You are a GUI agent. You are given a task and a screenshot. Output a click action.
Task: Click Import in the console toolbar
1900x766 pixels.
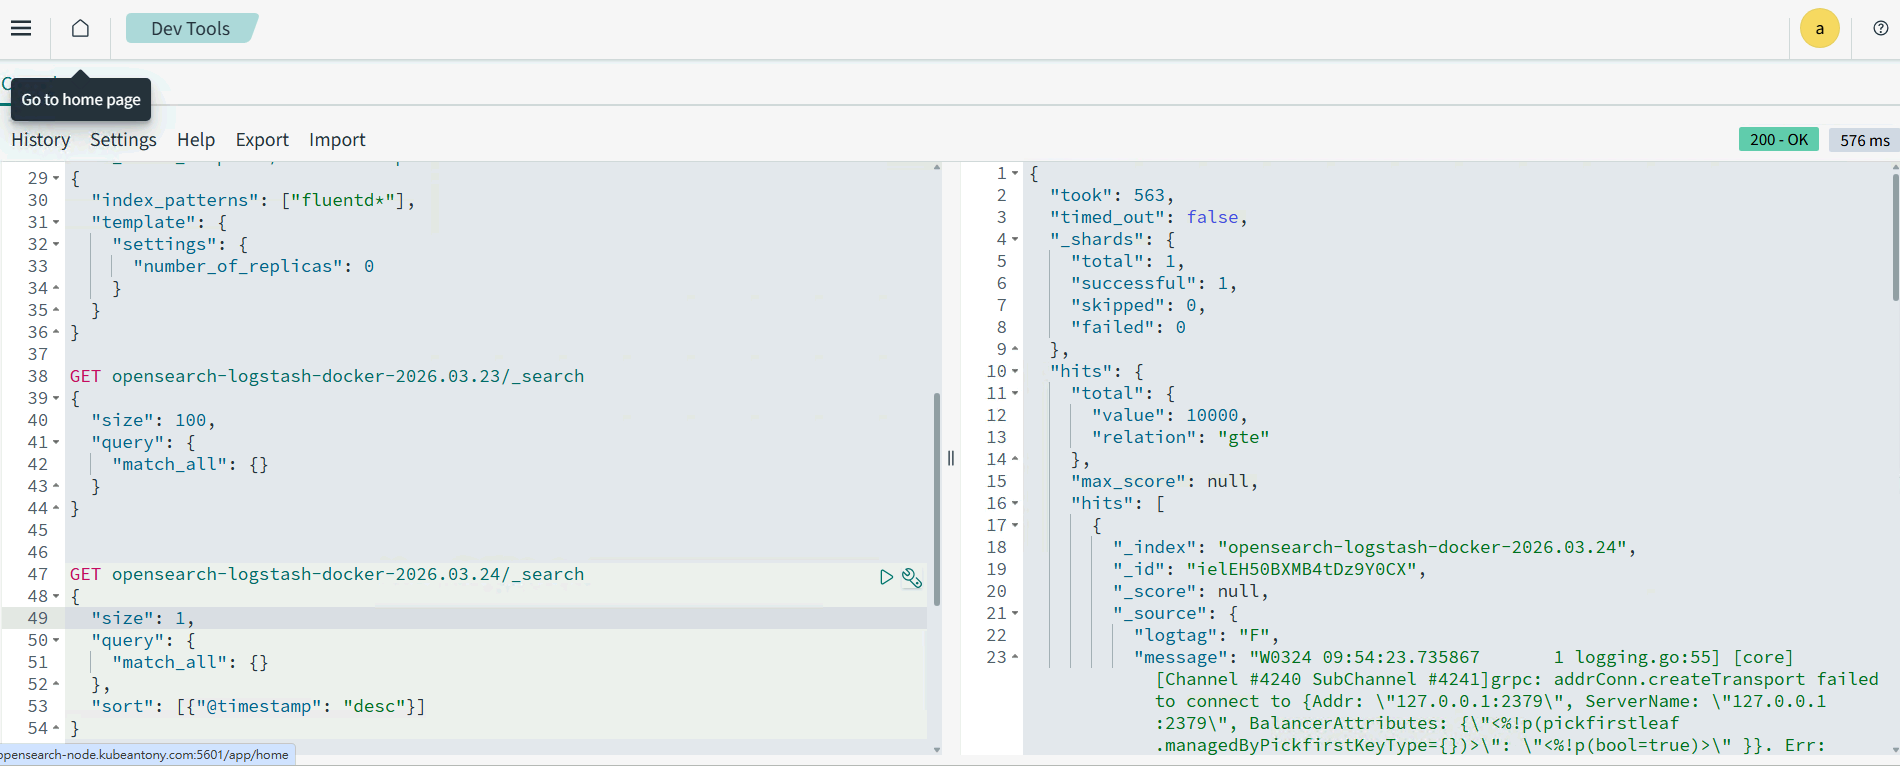(337, 140)
